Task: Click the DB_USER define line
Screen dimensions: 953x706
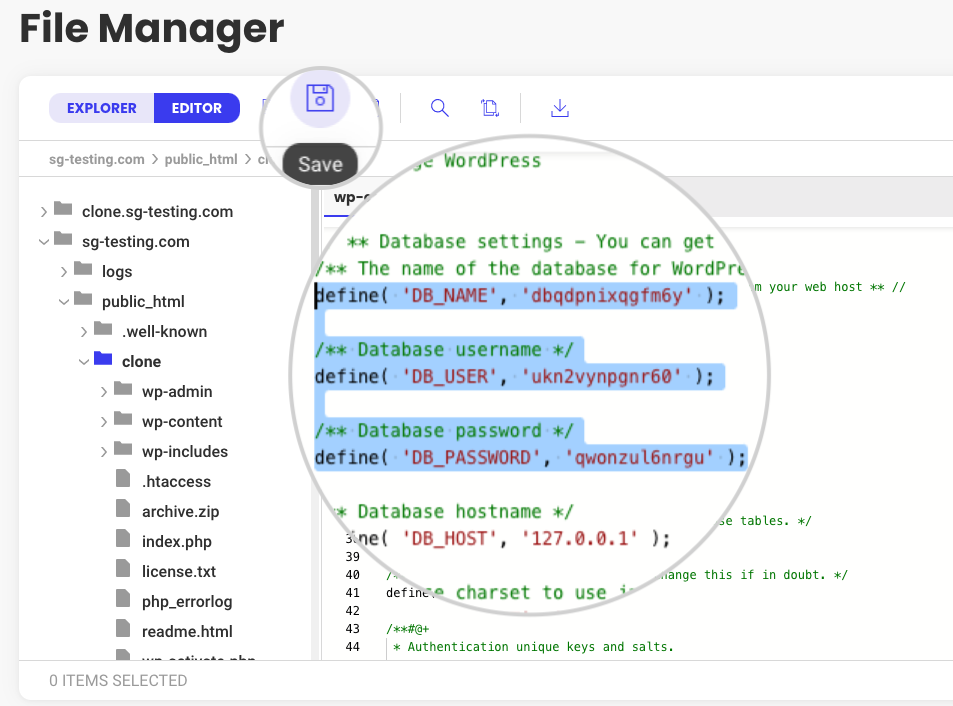Action: pos(514,377)
